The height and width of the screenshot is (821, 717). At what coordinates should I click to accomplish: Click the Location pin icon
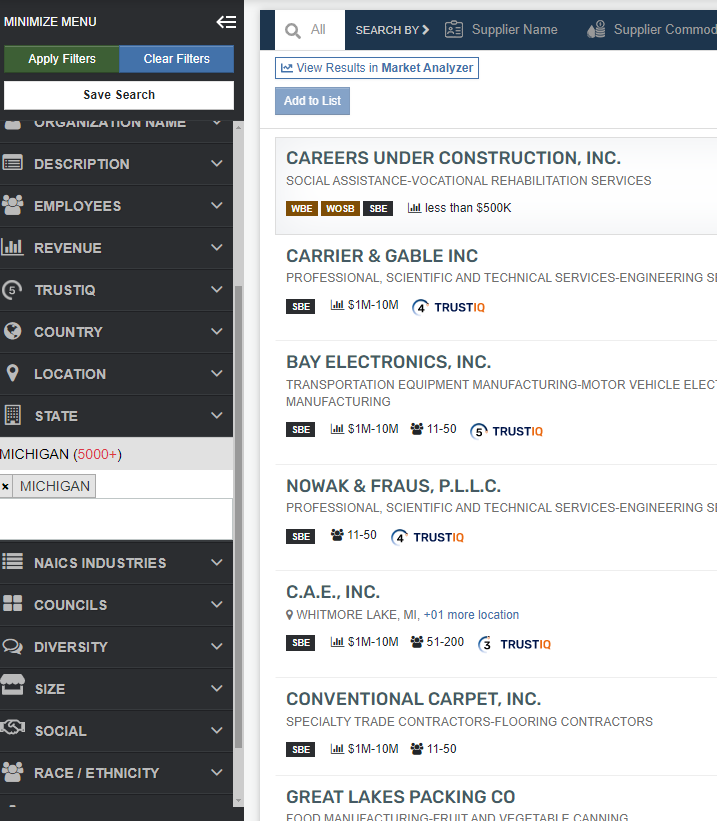(13, 373)
